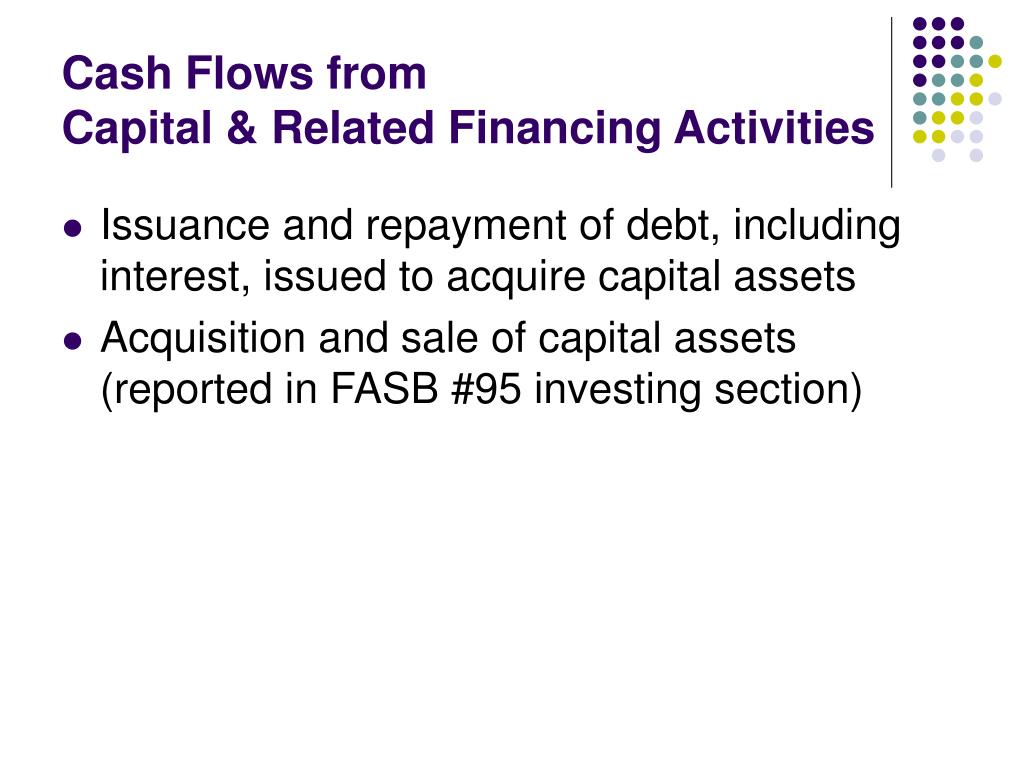Click the vertical divider line beside the title
This screenshot has height=768, width=1024.
click(891, 103)
